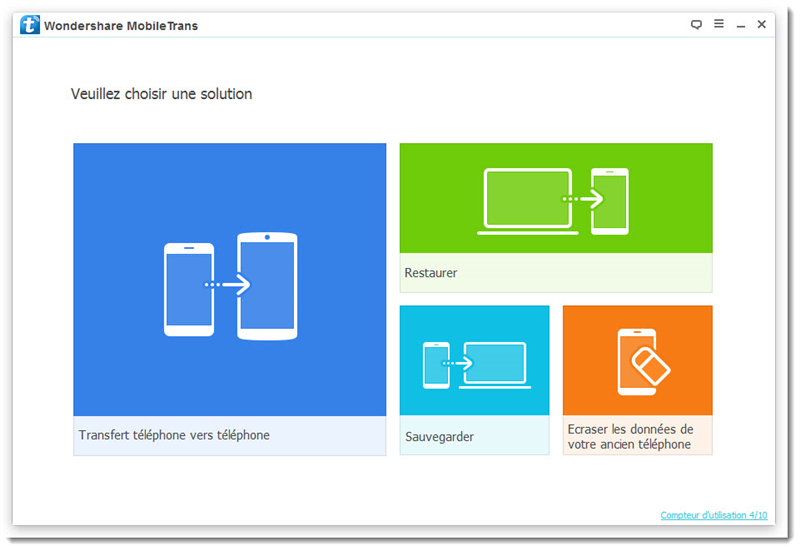Viewport: 800px width, 550px height.
Task: Click the MobileTrans logo icon
Action: [x=30, y=25]
